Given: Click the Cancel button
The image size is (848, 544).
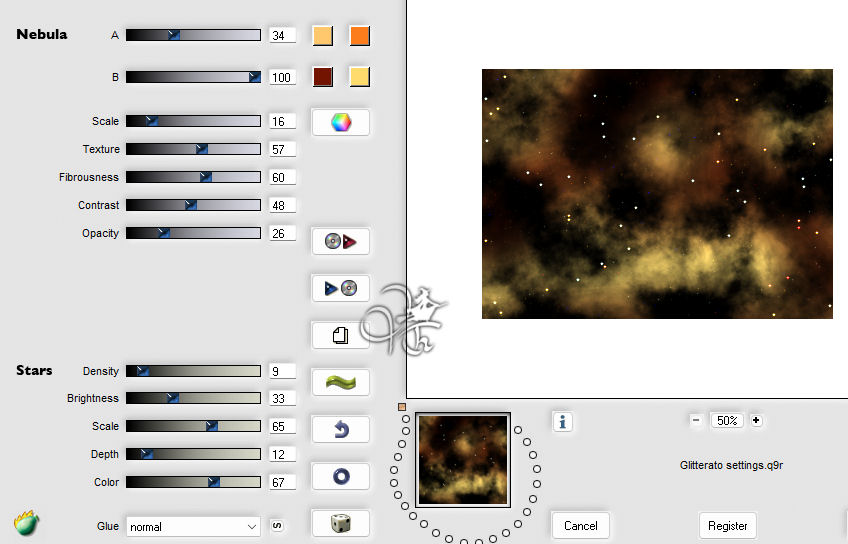Looking at the screenshot, I should (580, 526).
